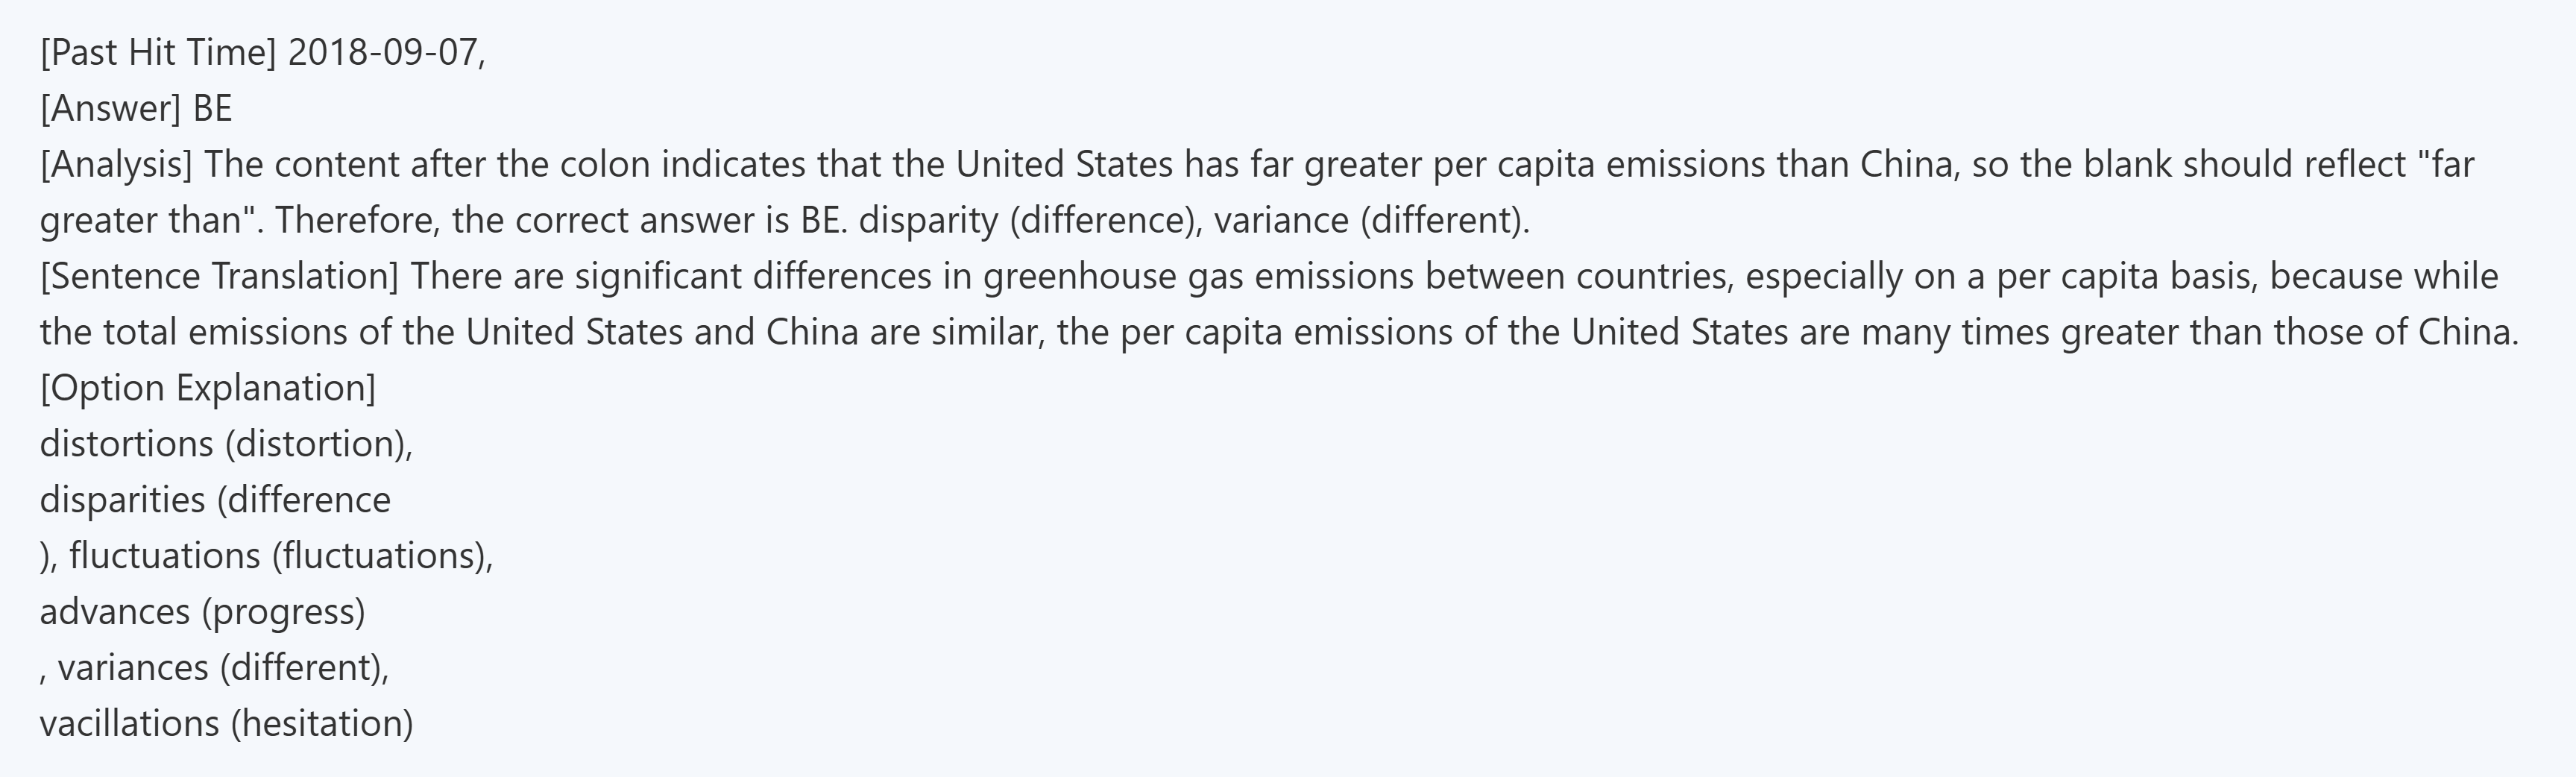
Task: Click the word (hesitation) in last line
Action: (322, 724)
